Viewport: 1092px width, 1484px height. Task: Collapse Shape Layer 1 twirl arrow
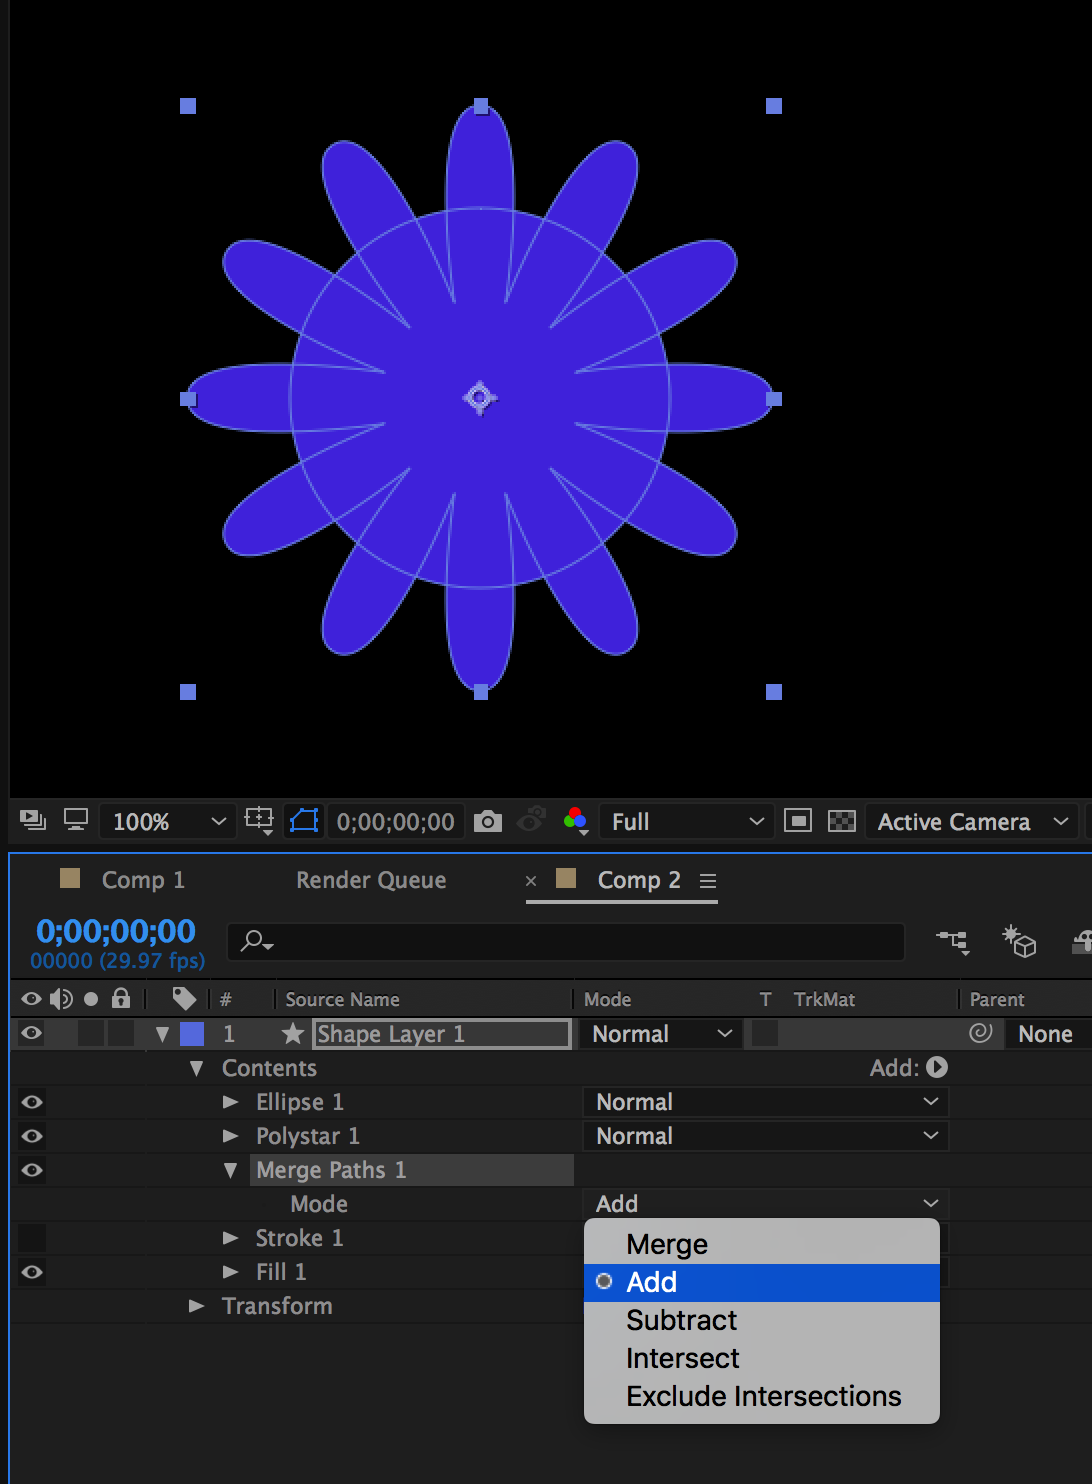(x=162, y=1034)
